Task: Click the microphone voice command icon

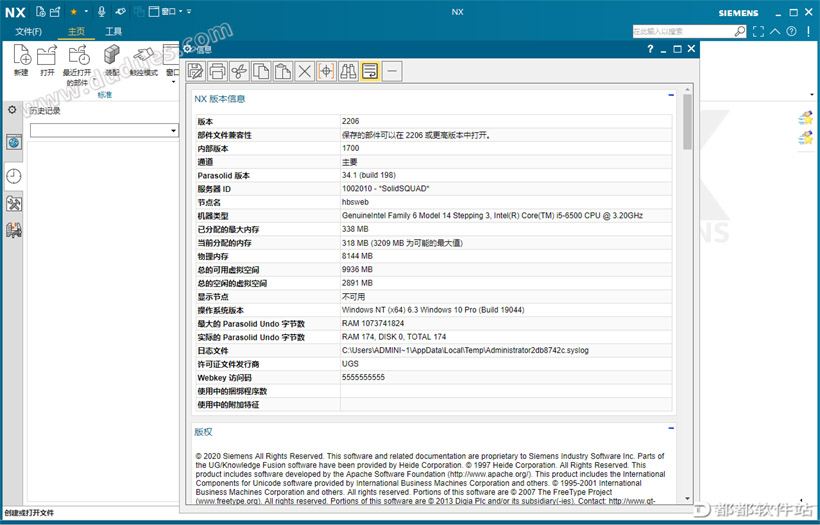Action: (x=101, y=11)
